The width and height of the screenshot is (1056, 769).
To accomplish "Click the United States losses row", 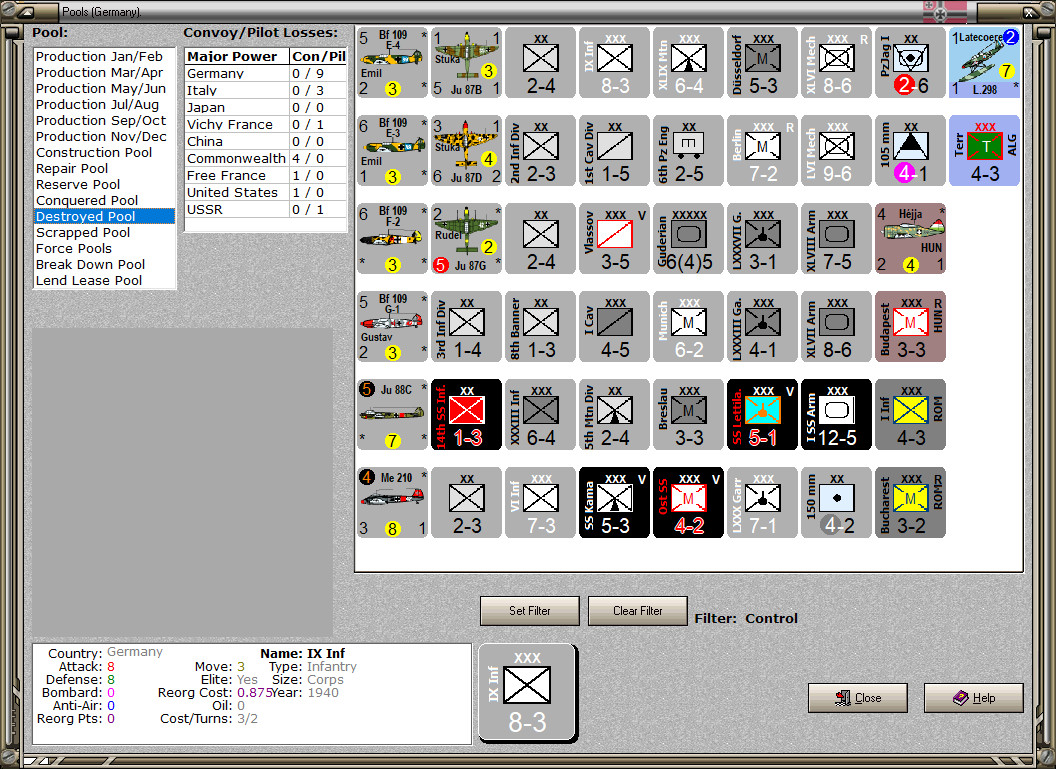I will (x=266, y=193).
